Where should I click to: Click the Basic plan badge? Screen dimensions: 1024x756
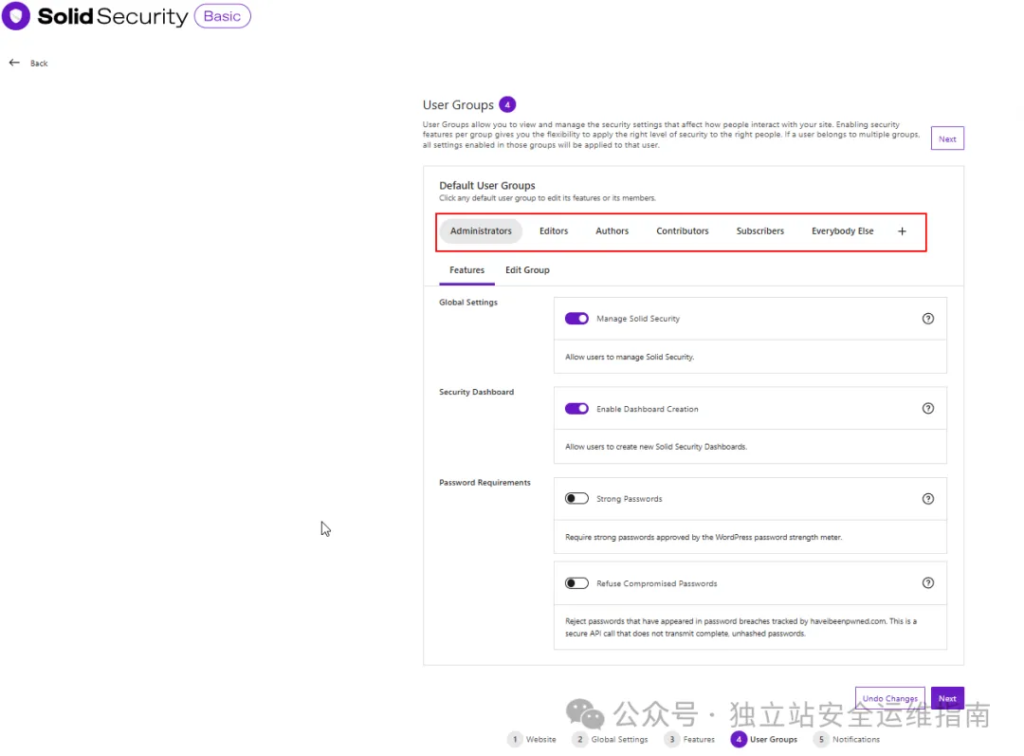pos(222,16)
